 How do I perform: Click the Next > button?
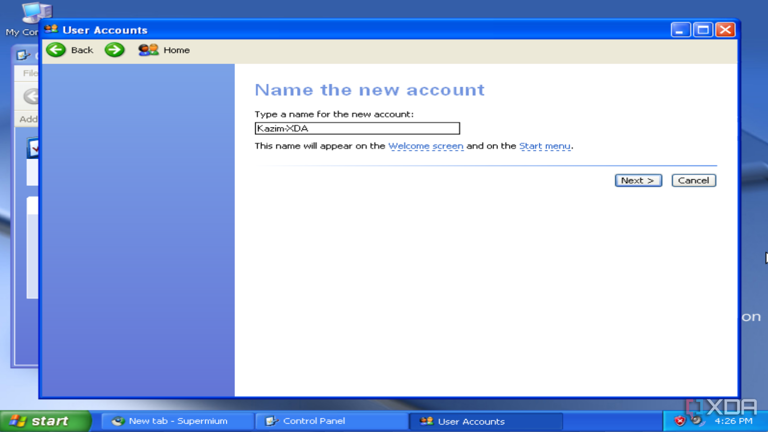pyautogui.click(x=638, y=180)
